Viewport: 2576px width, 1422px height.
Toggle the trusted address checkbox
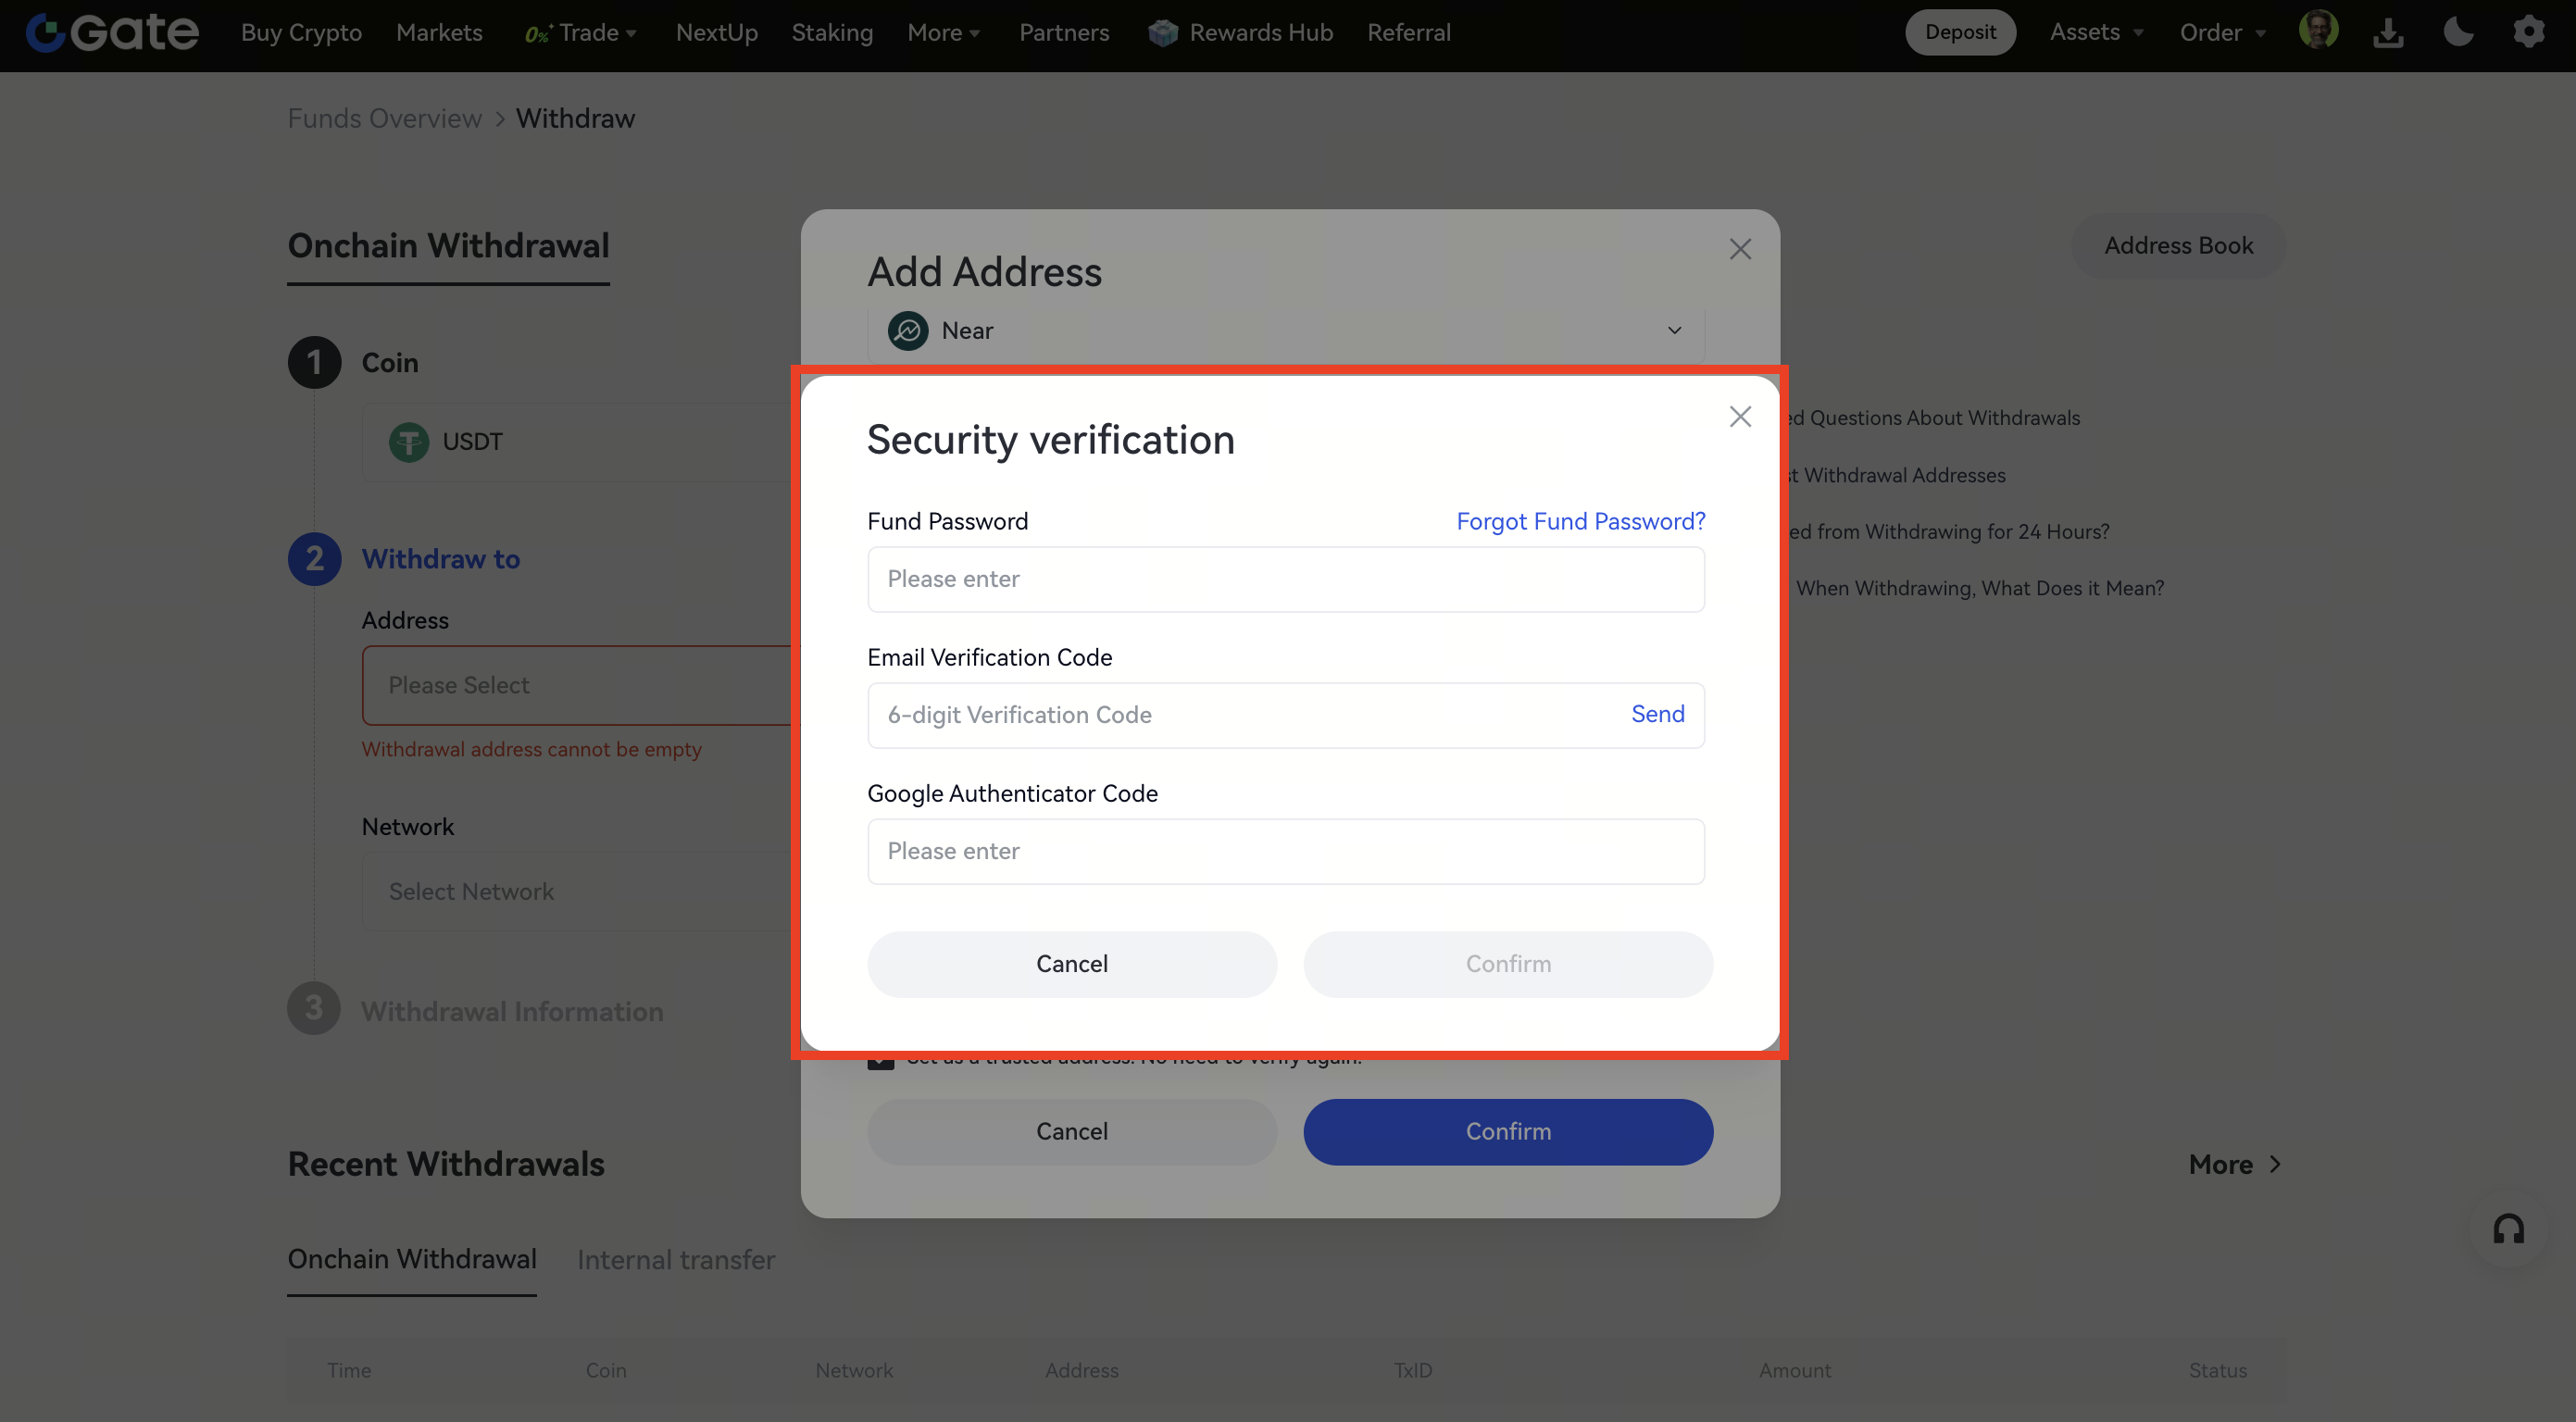point(881,1059)
